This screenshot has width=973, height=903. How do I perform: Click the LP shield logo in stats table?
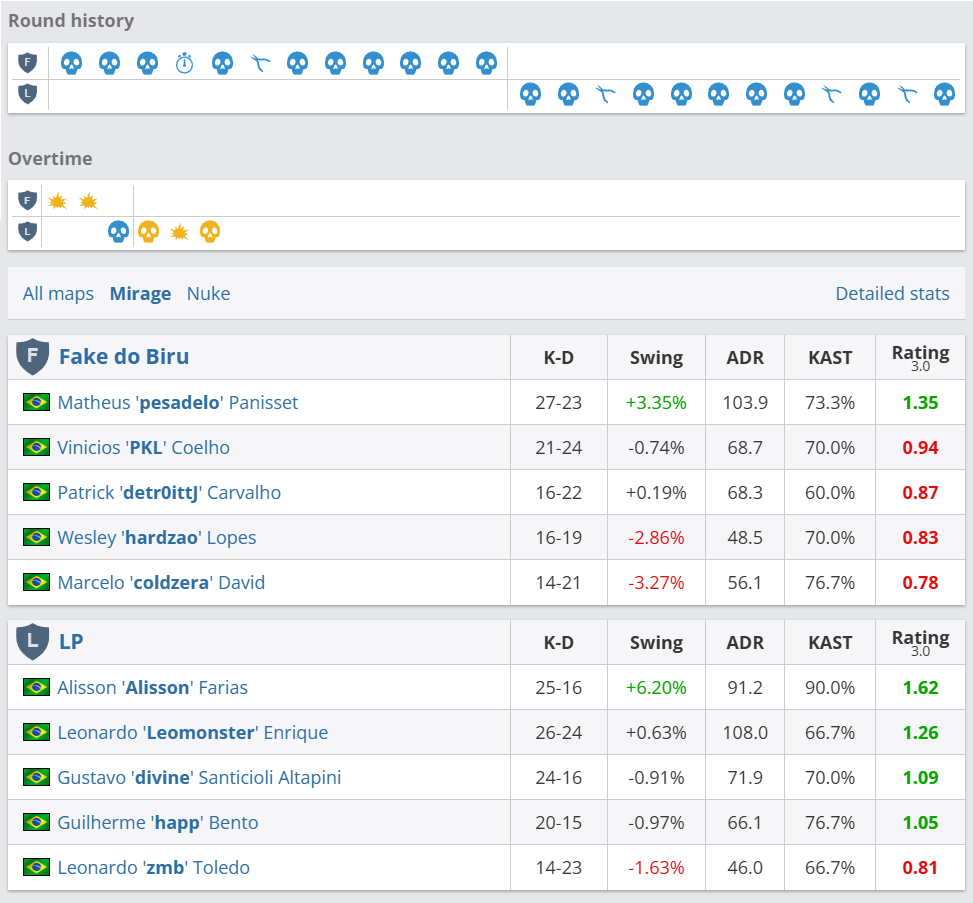coord(32,642)
